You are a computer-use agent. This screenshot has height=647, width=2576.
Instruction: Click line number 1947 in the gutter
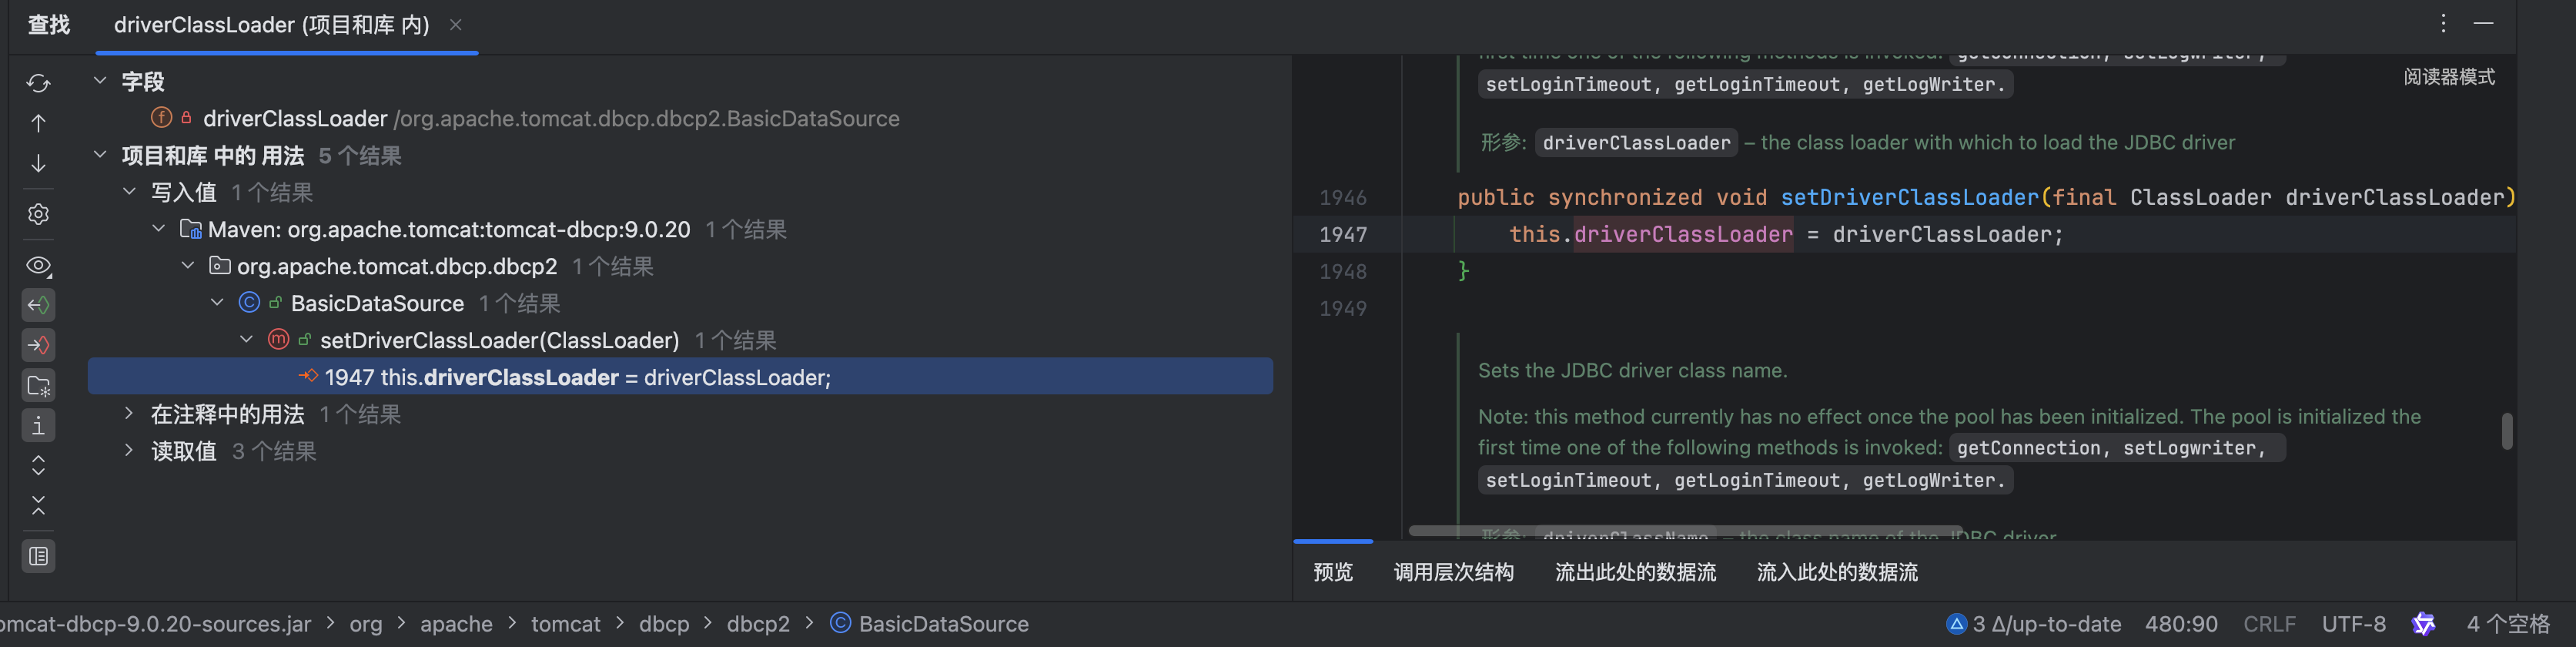coord(1343,234)
